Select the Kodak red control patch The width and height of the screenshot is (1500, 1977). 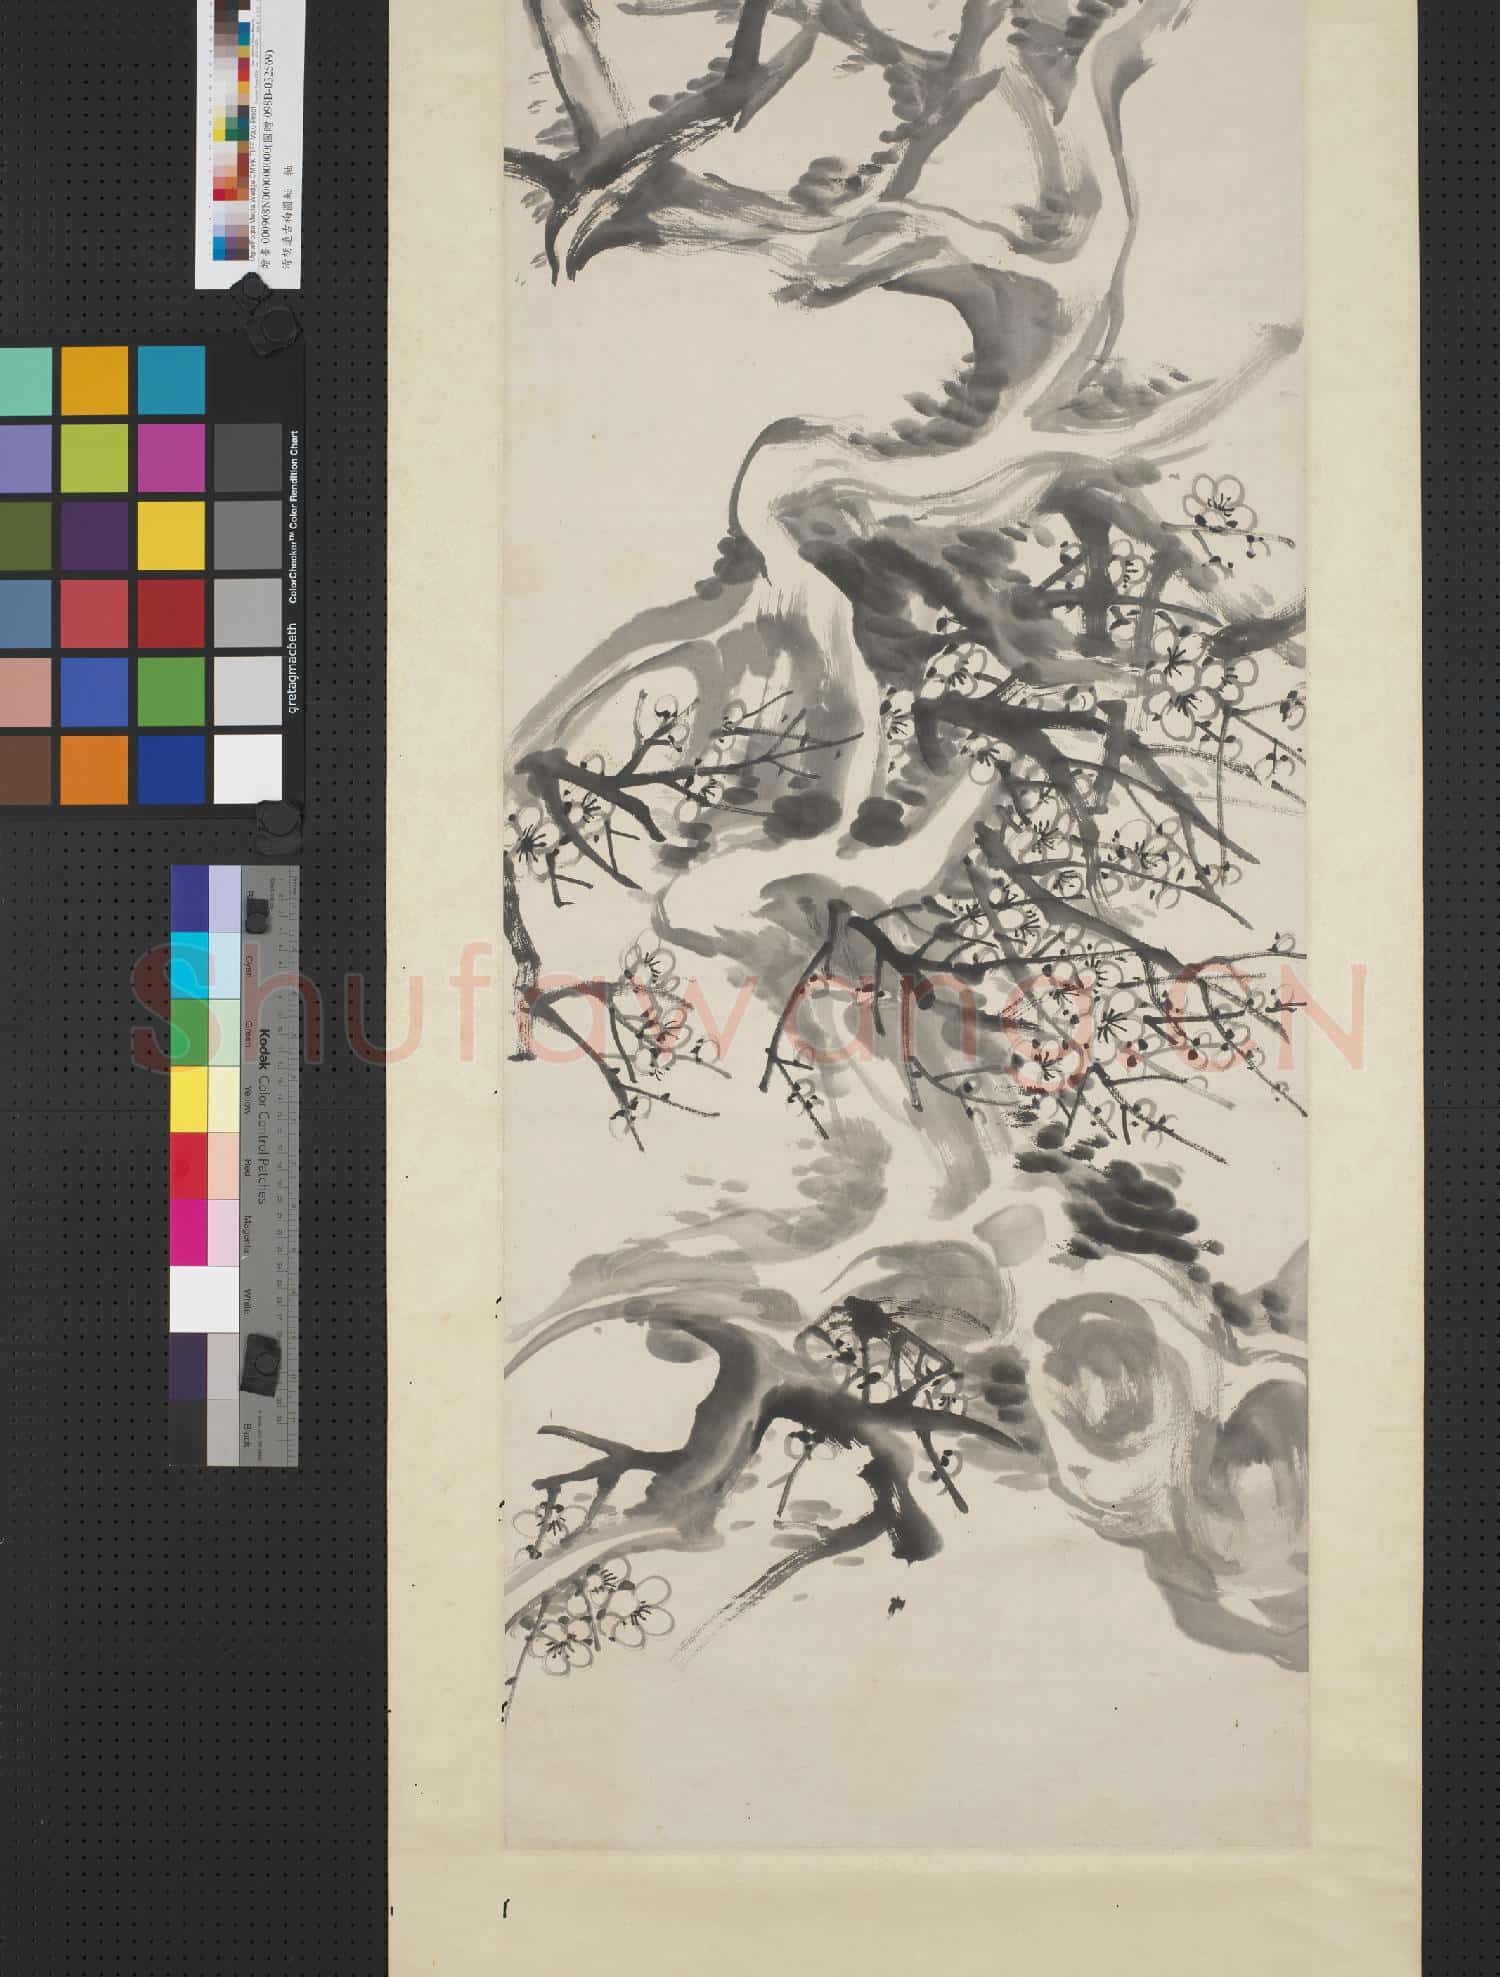tap(189, 1166)
